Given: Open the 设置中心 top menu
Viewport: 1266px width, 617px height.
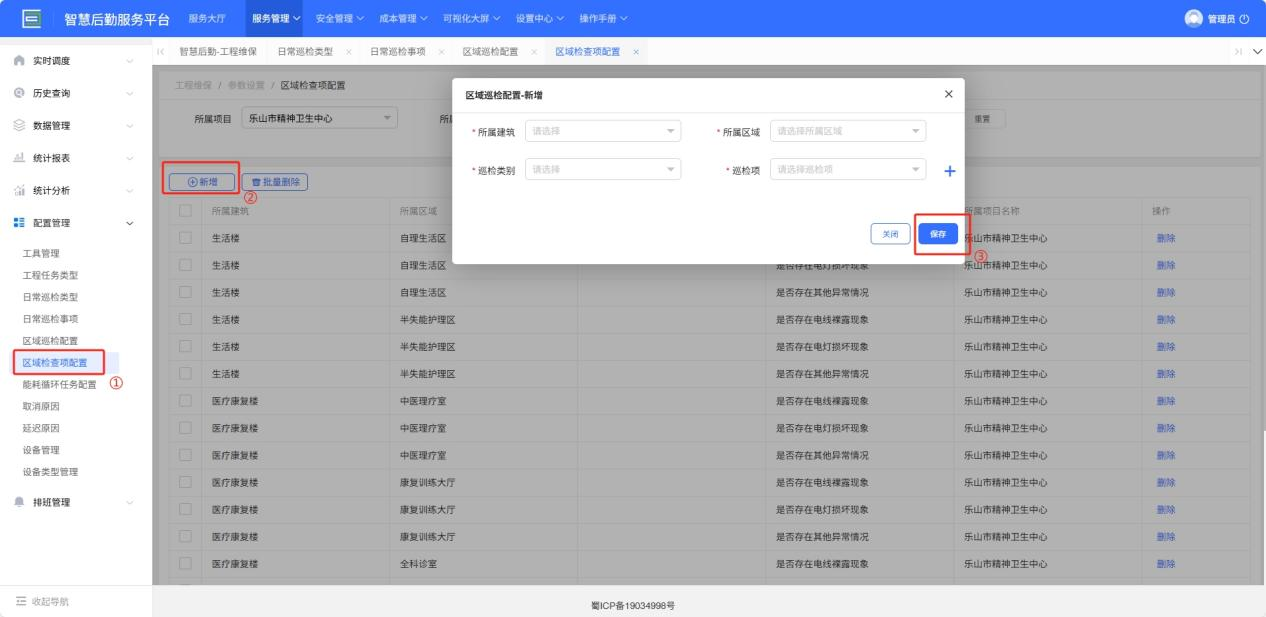Looking at the screenshot, I should coord(540,19).
